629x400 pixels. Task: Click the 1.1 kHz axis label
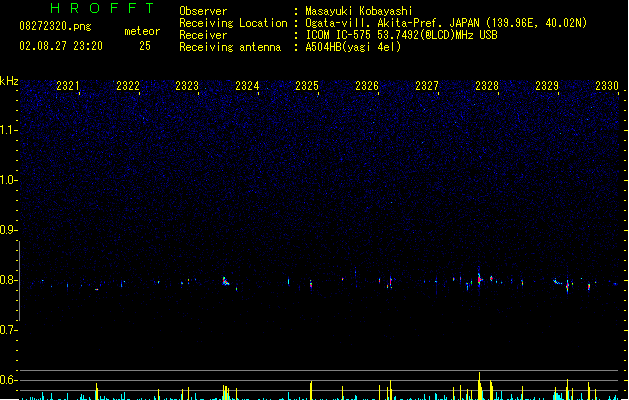pyautogui.click(x=8, y=130)
